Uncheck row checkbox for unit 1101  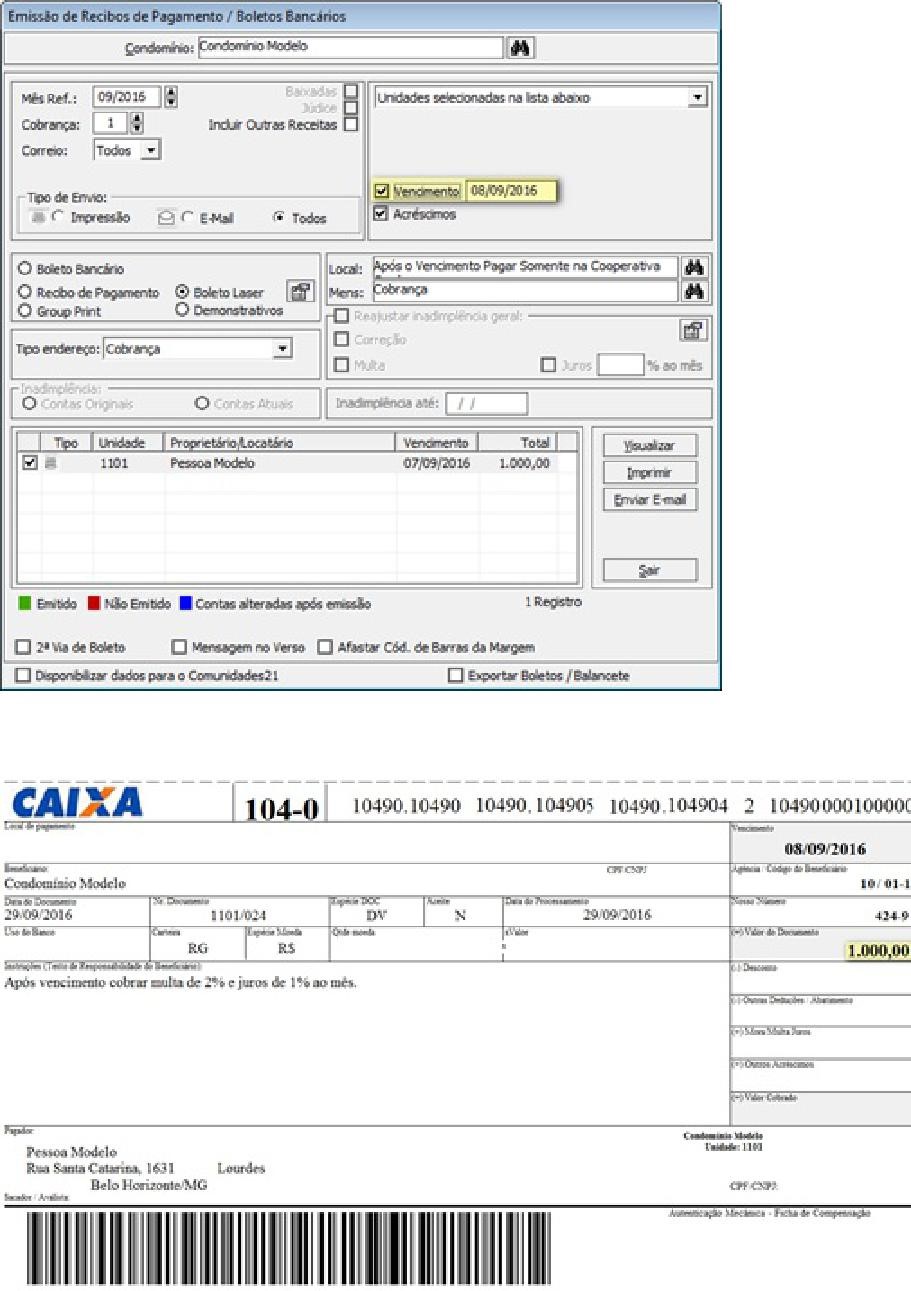(x=29, y=463)
